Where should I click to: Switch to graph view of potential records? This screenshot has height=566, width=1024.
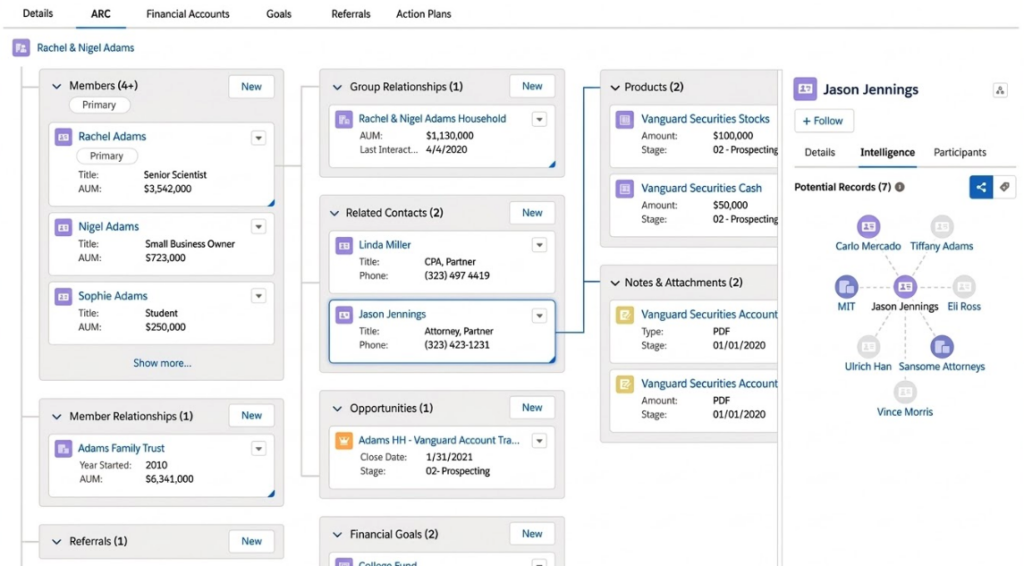pyautogui.click(x=981, y=187)
